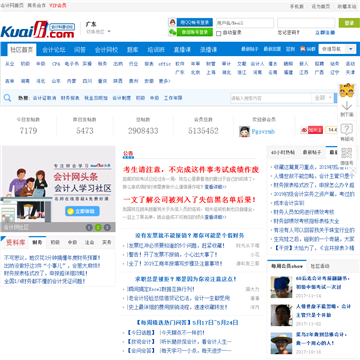
Task: Select the 会计论坛 nav item
Action: 53,50
